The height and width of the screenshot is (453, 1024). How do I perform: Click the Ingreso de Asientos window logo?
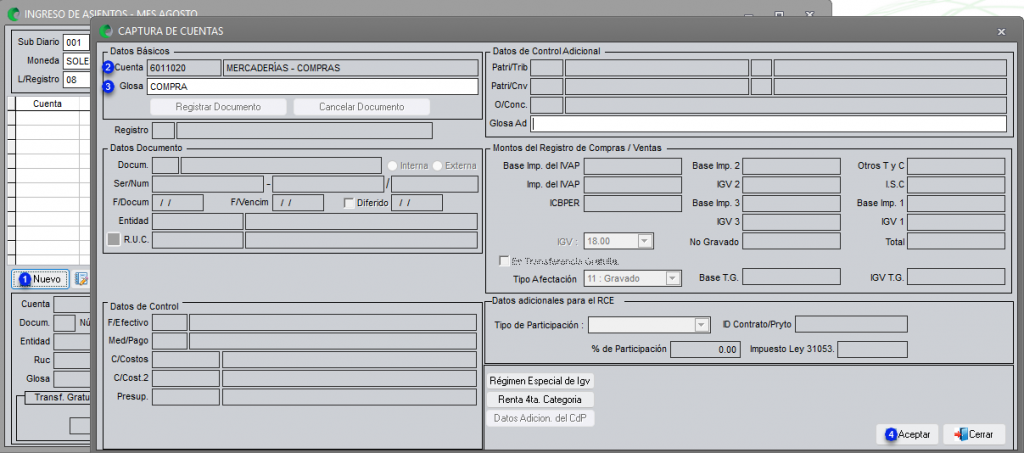coord(12,13)
